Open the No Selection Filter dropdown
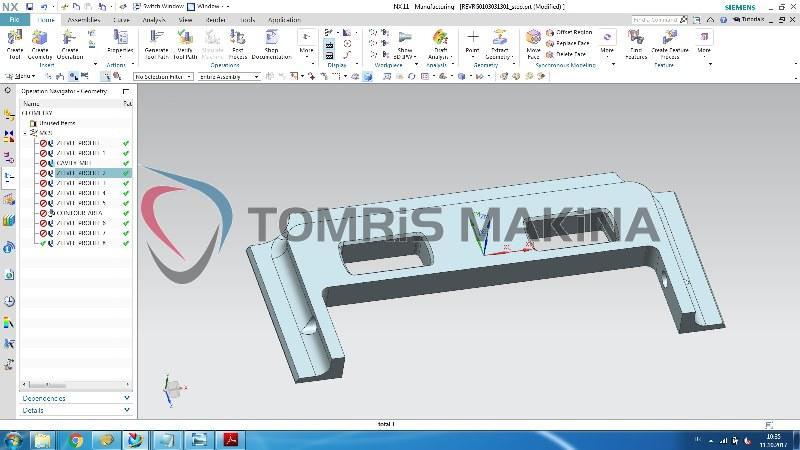The height and width of the screenshot is (450, 800). tap(163, 77)
